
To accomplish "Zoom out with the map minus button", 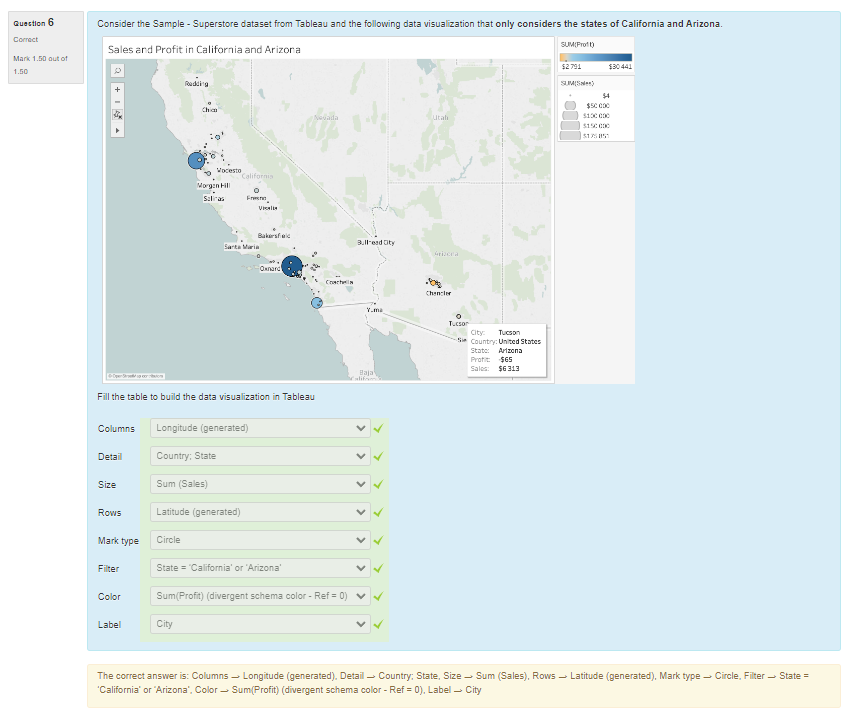I will click(117, 101).
